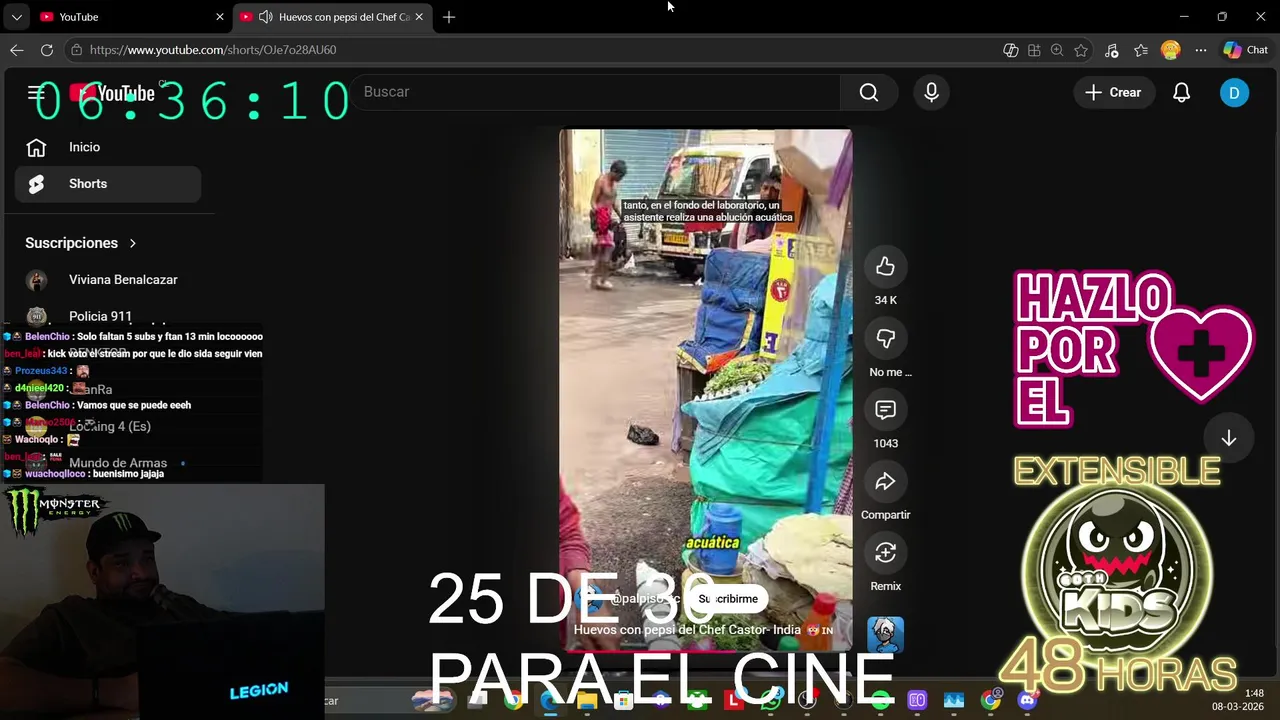This screenshot has height=720, width=1280.
Task: Open the tab actions dropdown
Action: [16, 17]
